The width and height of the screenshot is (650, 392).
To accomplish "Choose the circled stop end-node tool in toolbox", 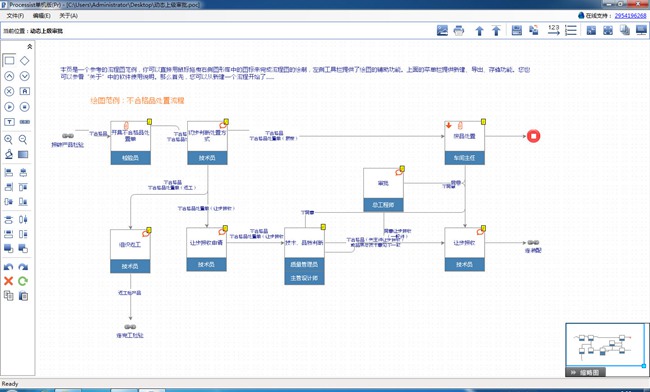I will [24, 106].
